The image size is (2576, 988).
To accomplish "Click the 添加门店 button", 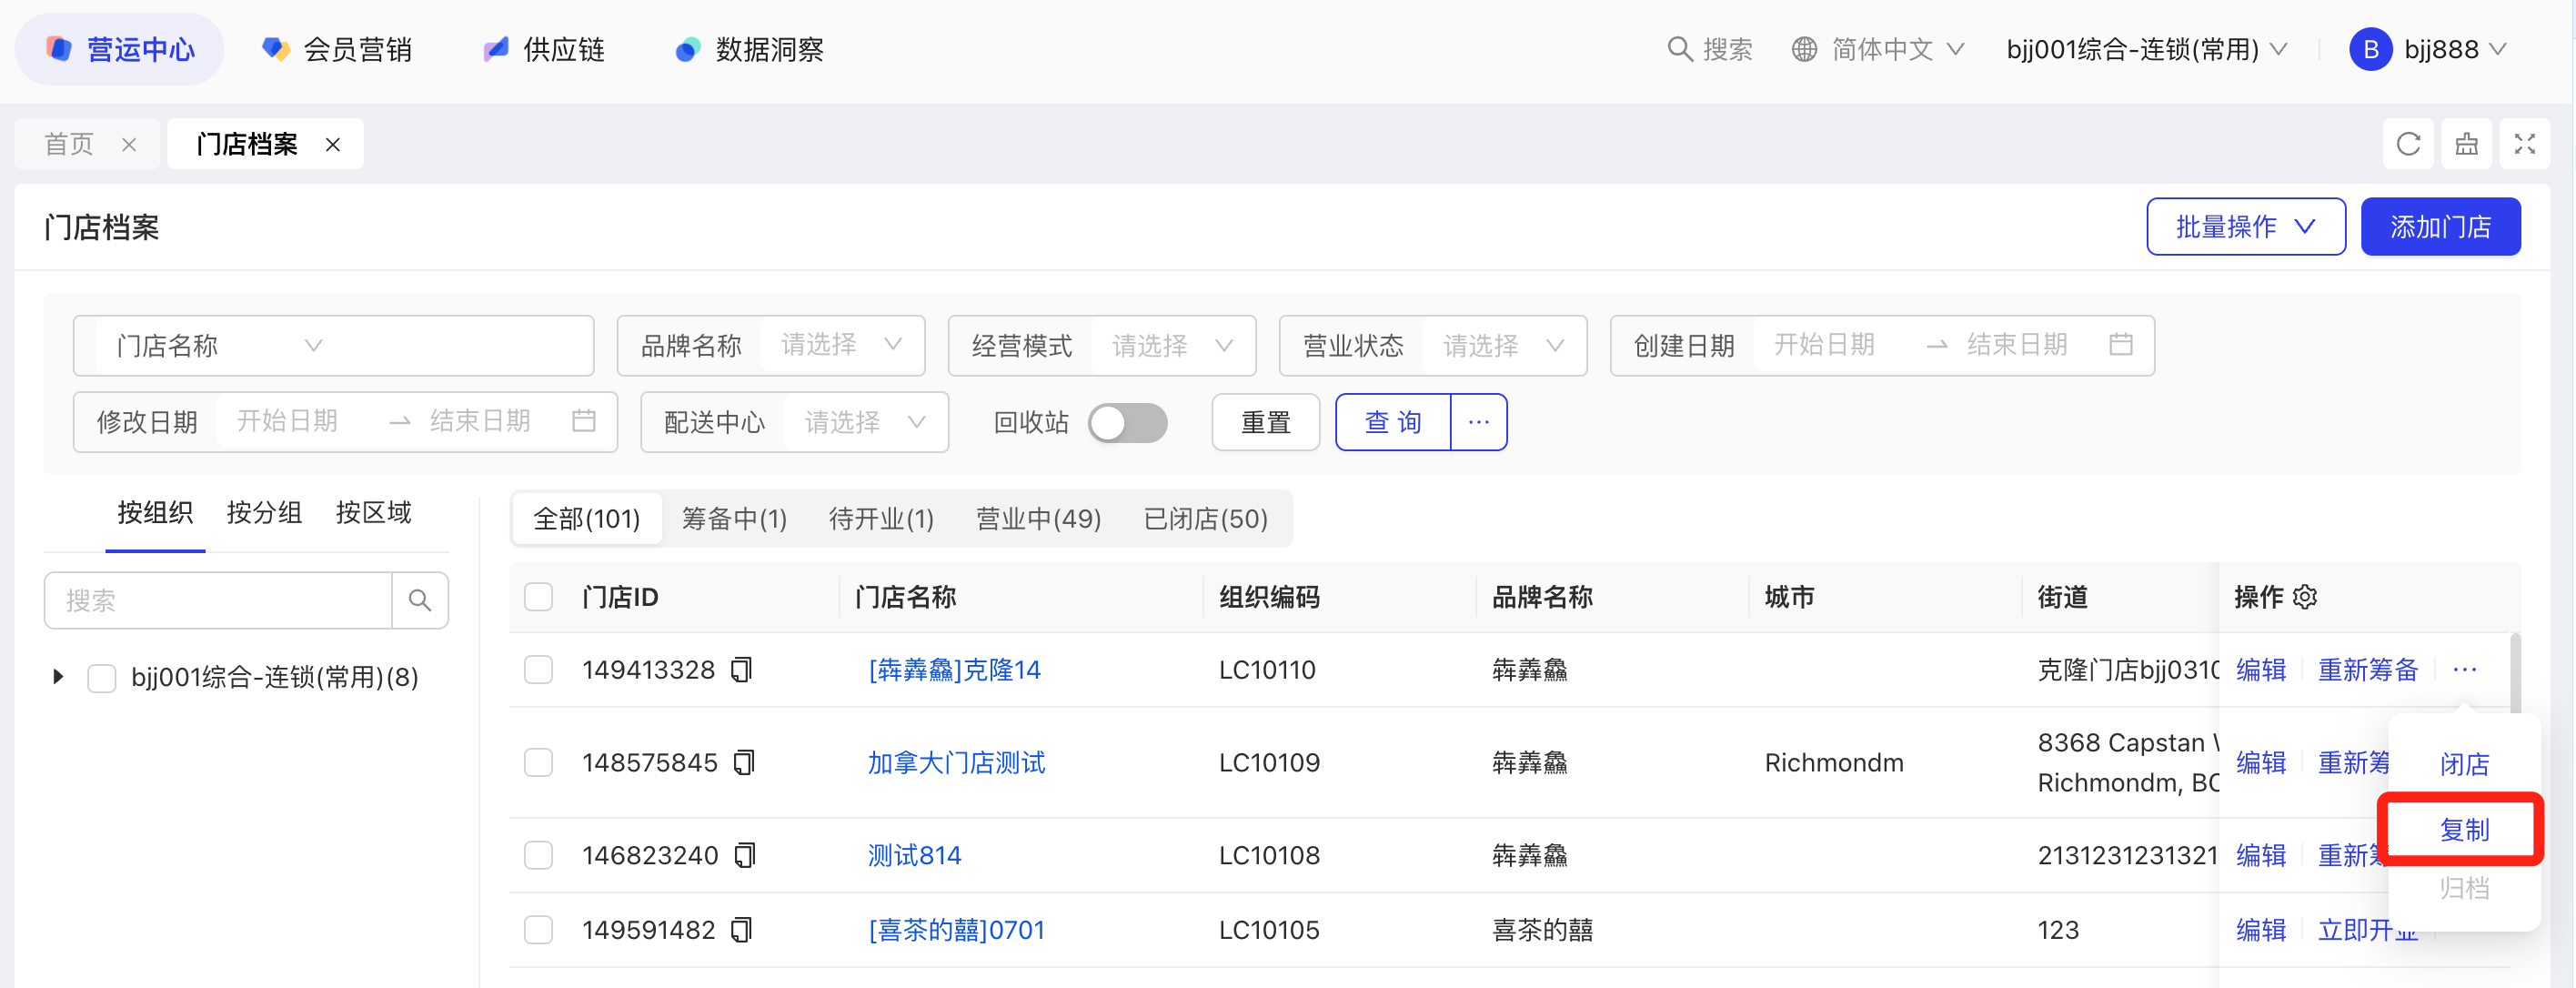I will coord(2439,227).
